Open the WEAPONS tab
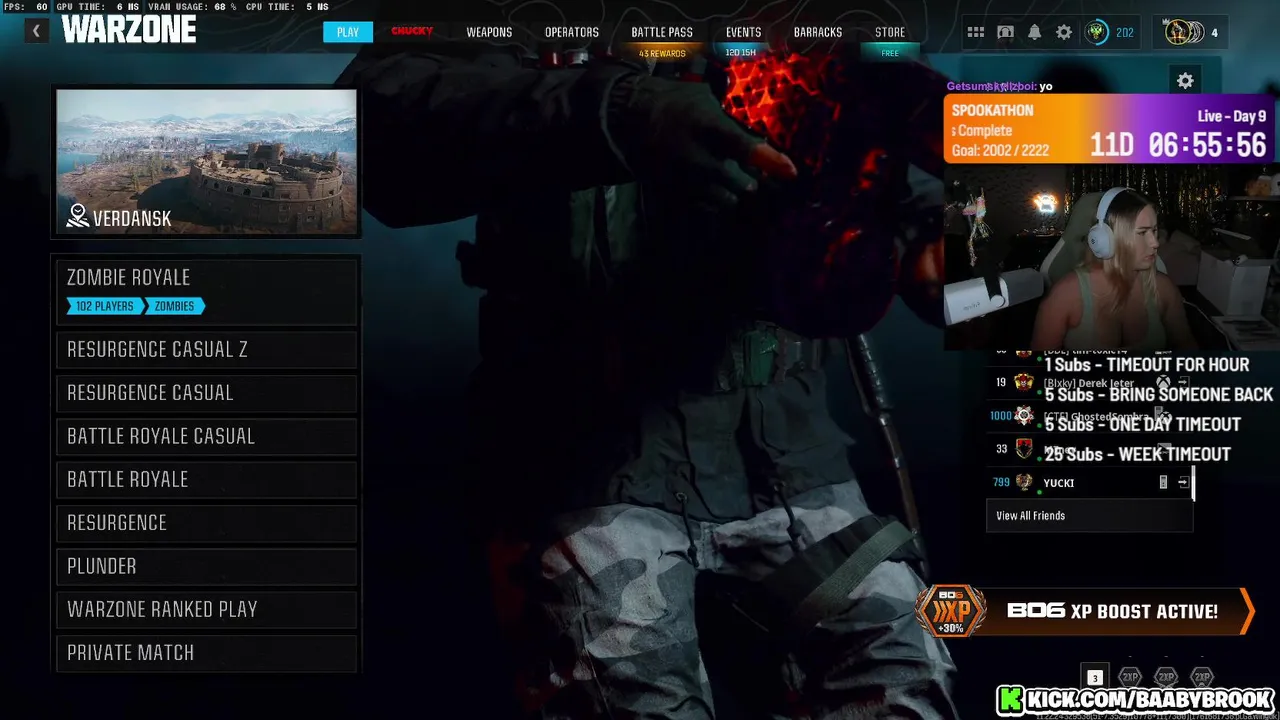 pyautogui.click(x=489, y=32)
